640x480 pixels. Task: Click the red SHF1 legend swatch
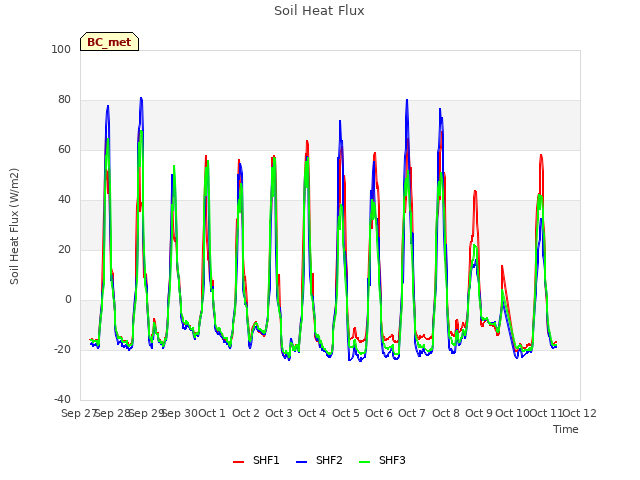pos(238,462)
